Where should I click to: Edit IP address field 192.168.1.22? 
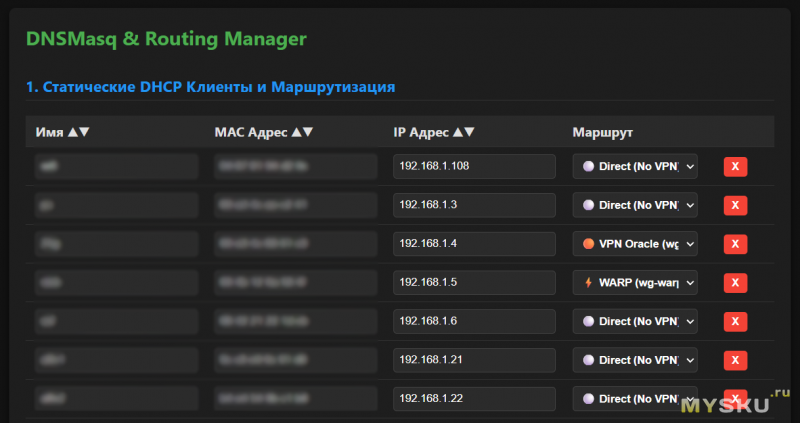[x=474, y=399]
